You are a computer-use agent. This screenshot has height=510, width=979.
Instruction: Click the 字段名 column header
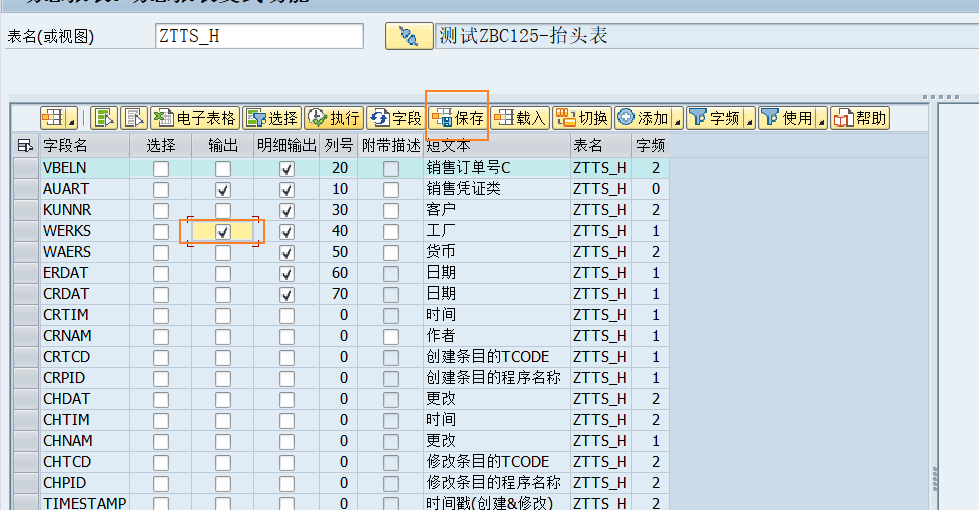tap(84, 146)
